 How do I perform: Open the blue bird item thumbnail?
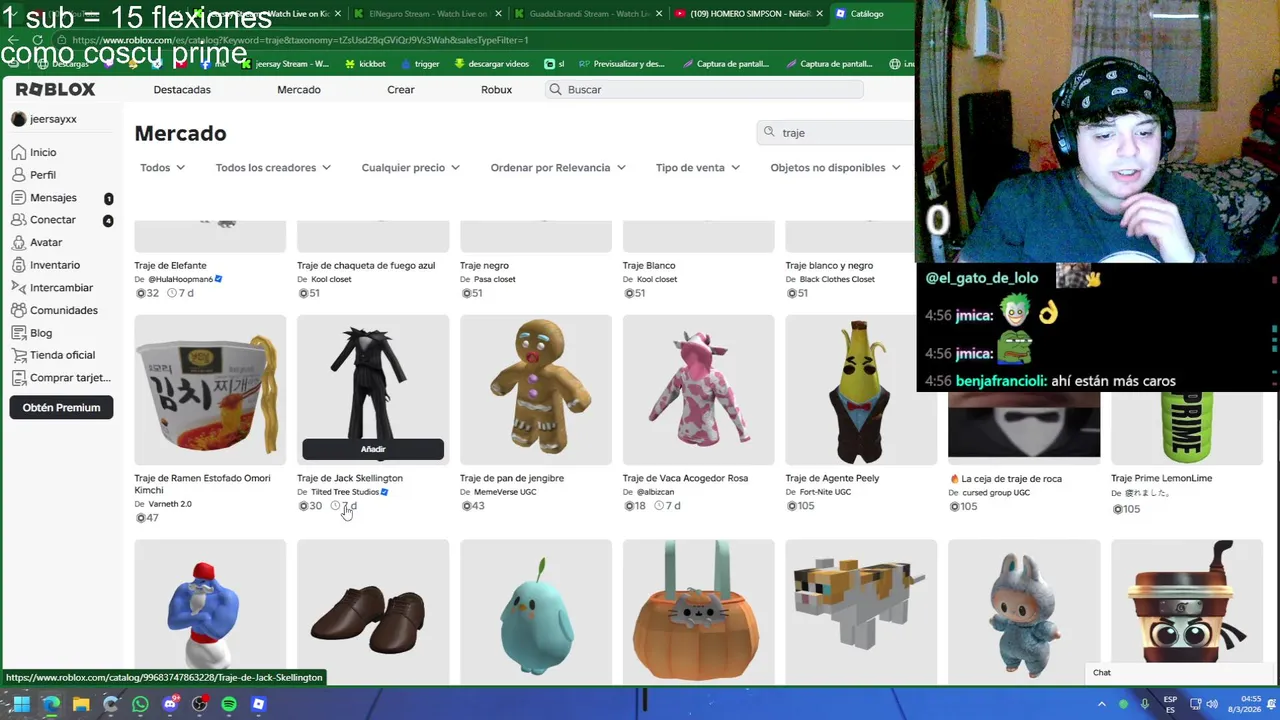(535, 612)
